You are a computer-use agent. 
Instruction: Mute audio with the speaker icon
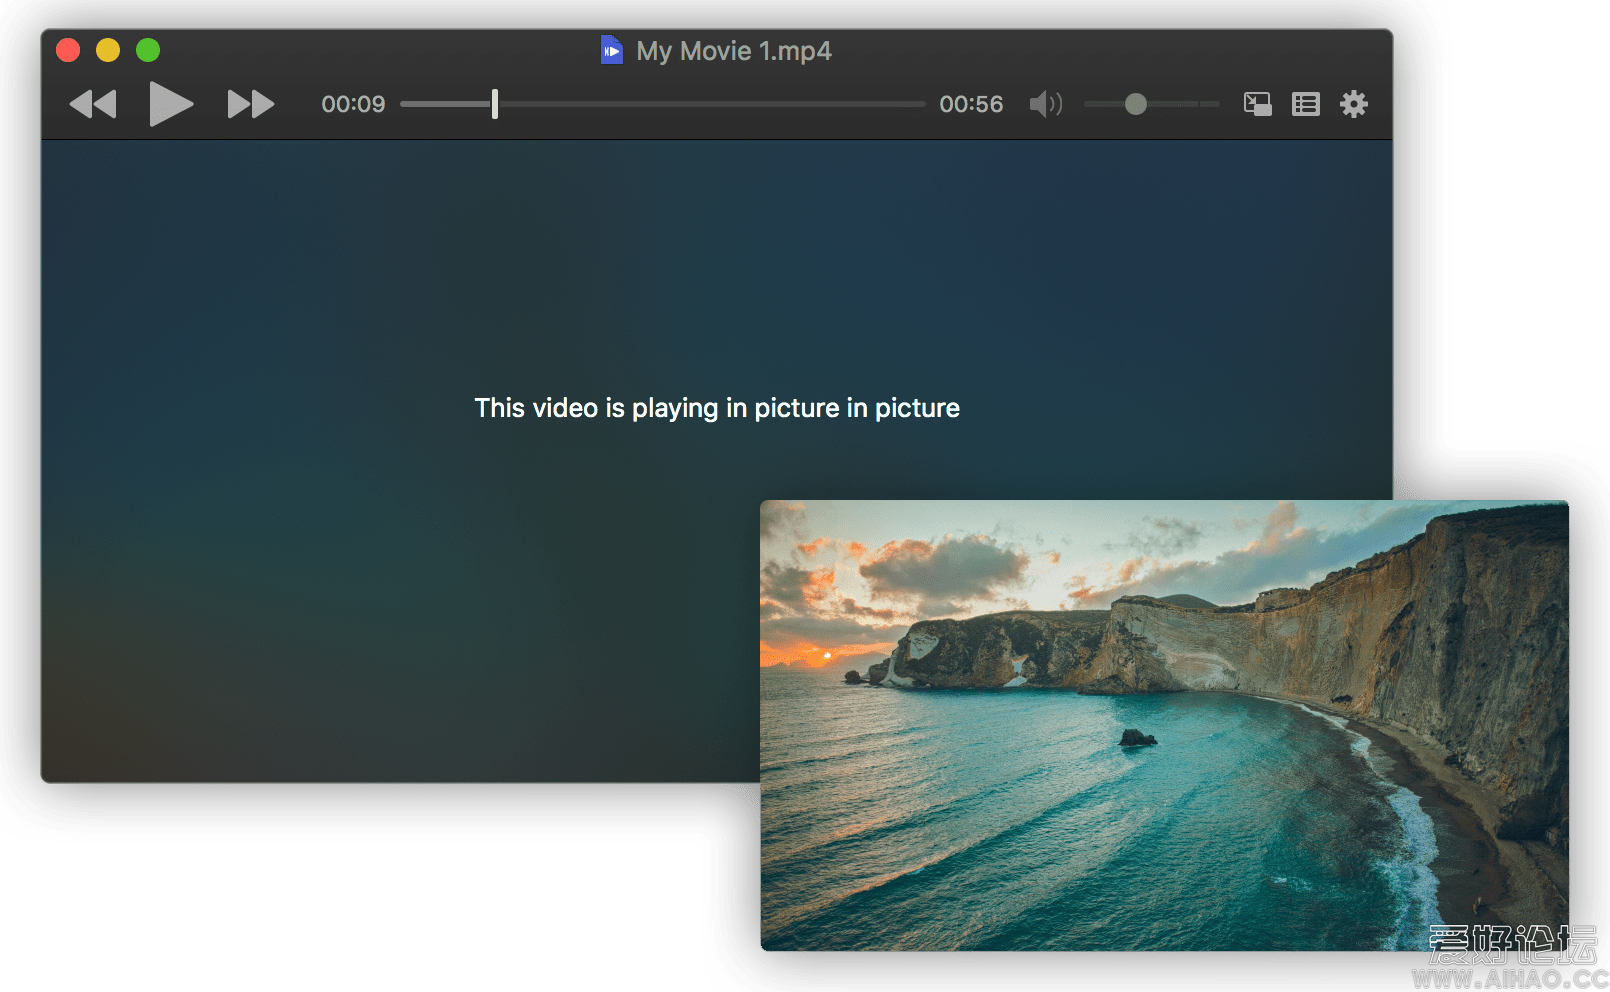(x=1045, y=104)
